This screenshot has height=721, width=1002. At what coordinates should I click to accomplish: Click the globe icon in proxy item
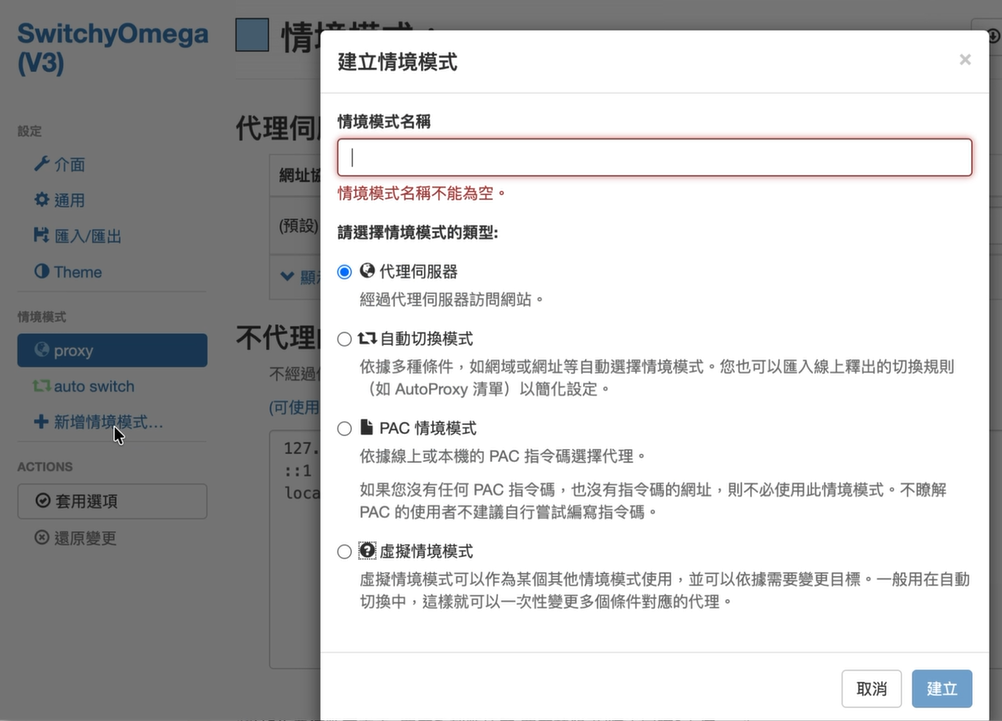click(42, 350)
